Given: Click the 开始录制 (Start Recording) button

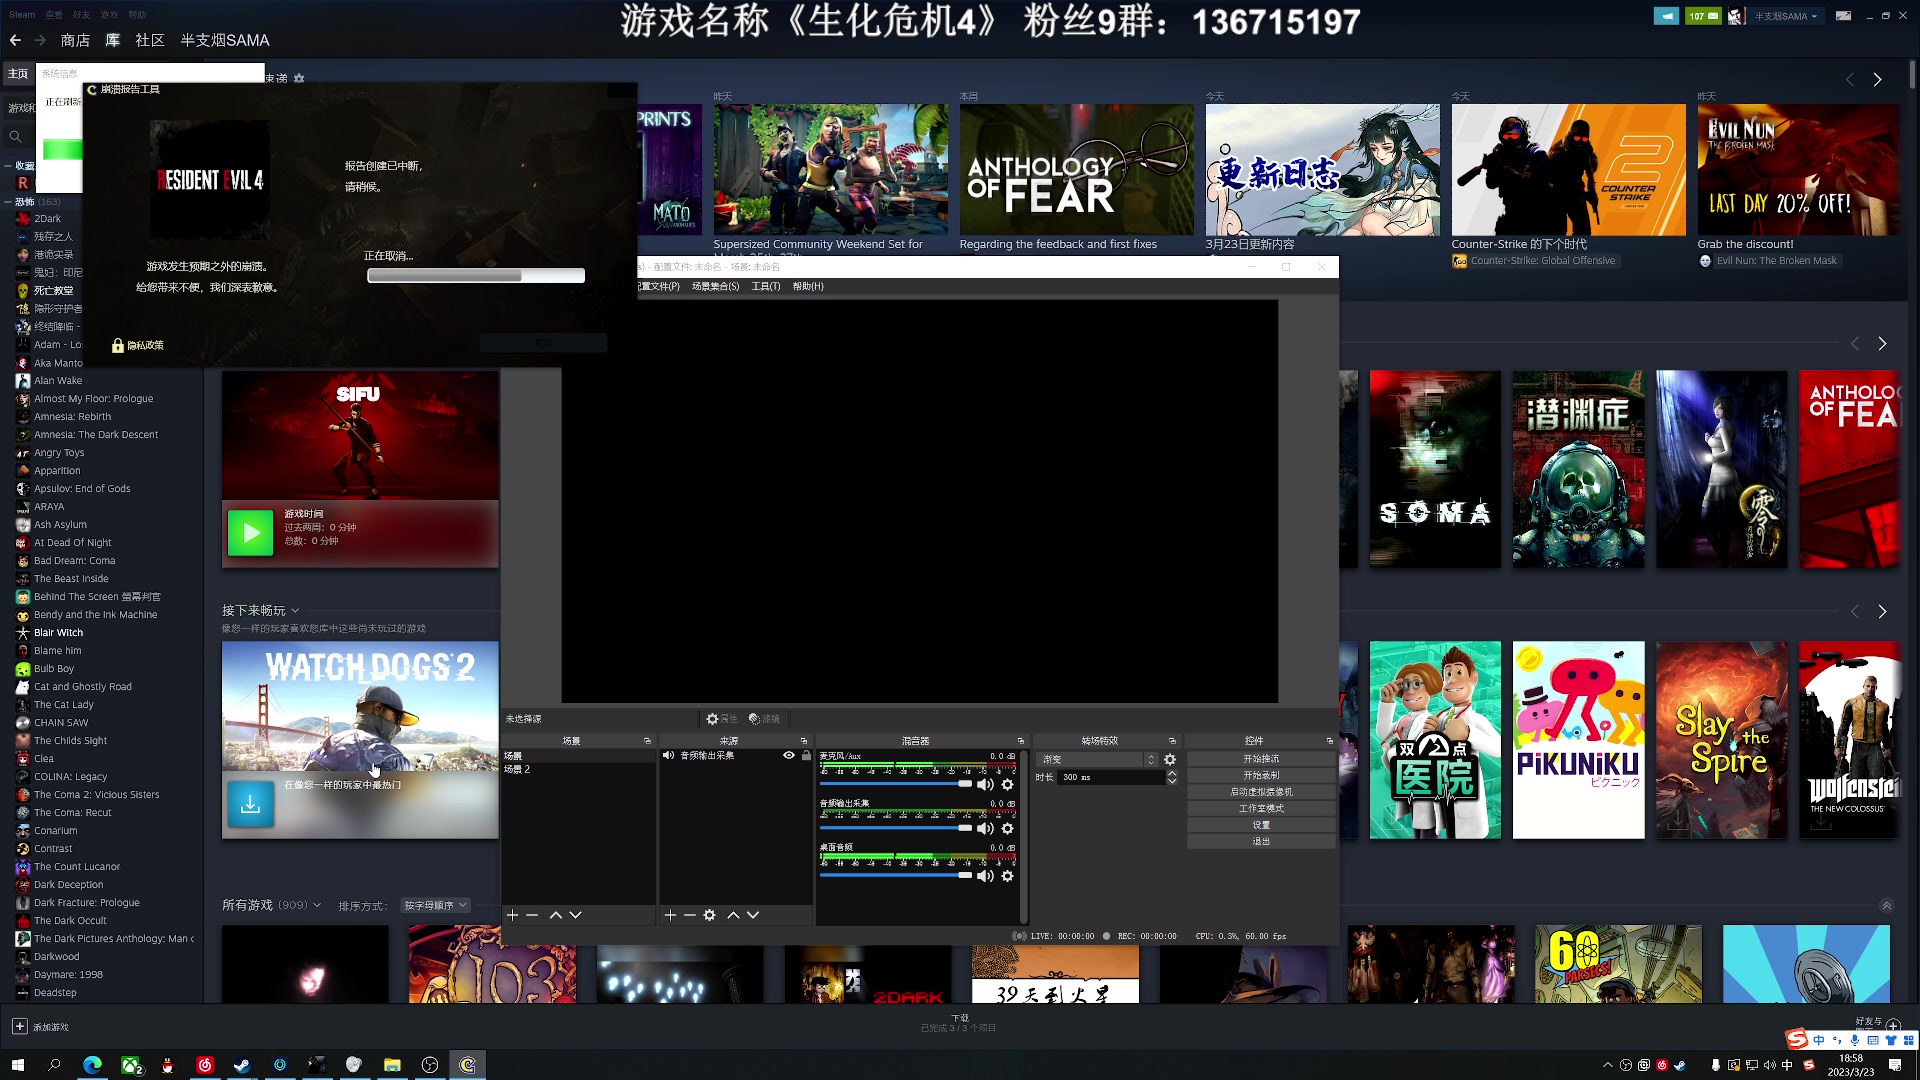Looking at the screenshot, I should coord(1260,775).
